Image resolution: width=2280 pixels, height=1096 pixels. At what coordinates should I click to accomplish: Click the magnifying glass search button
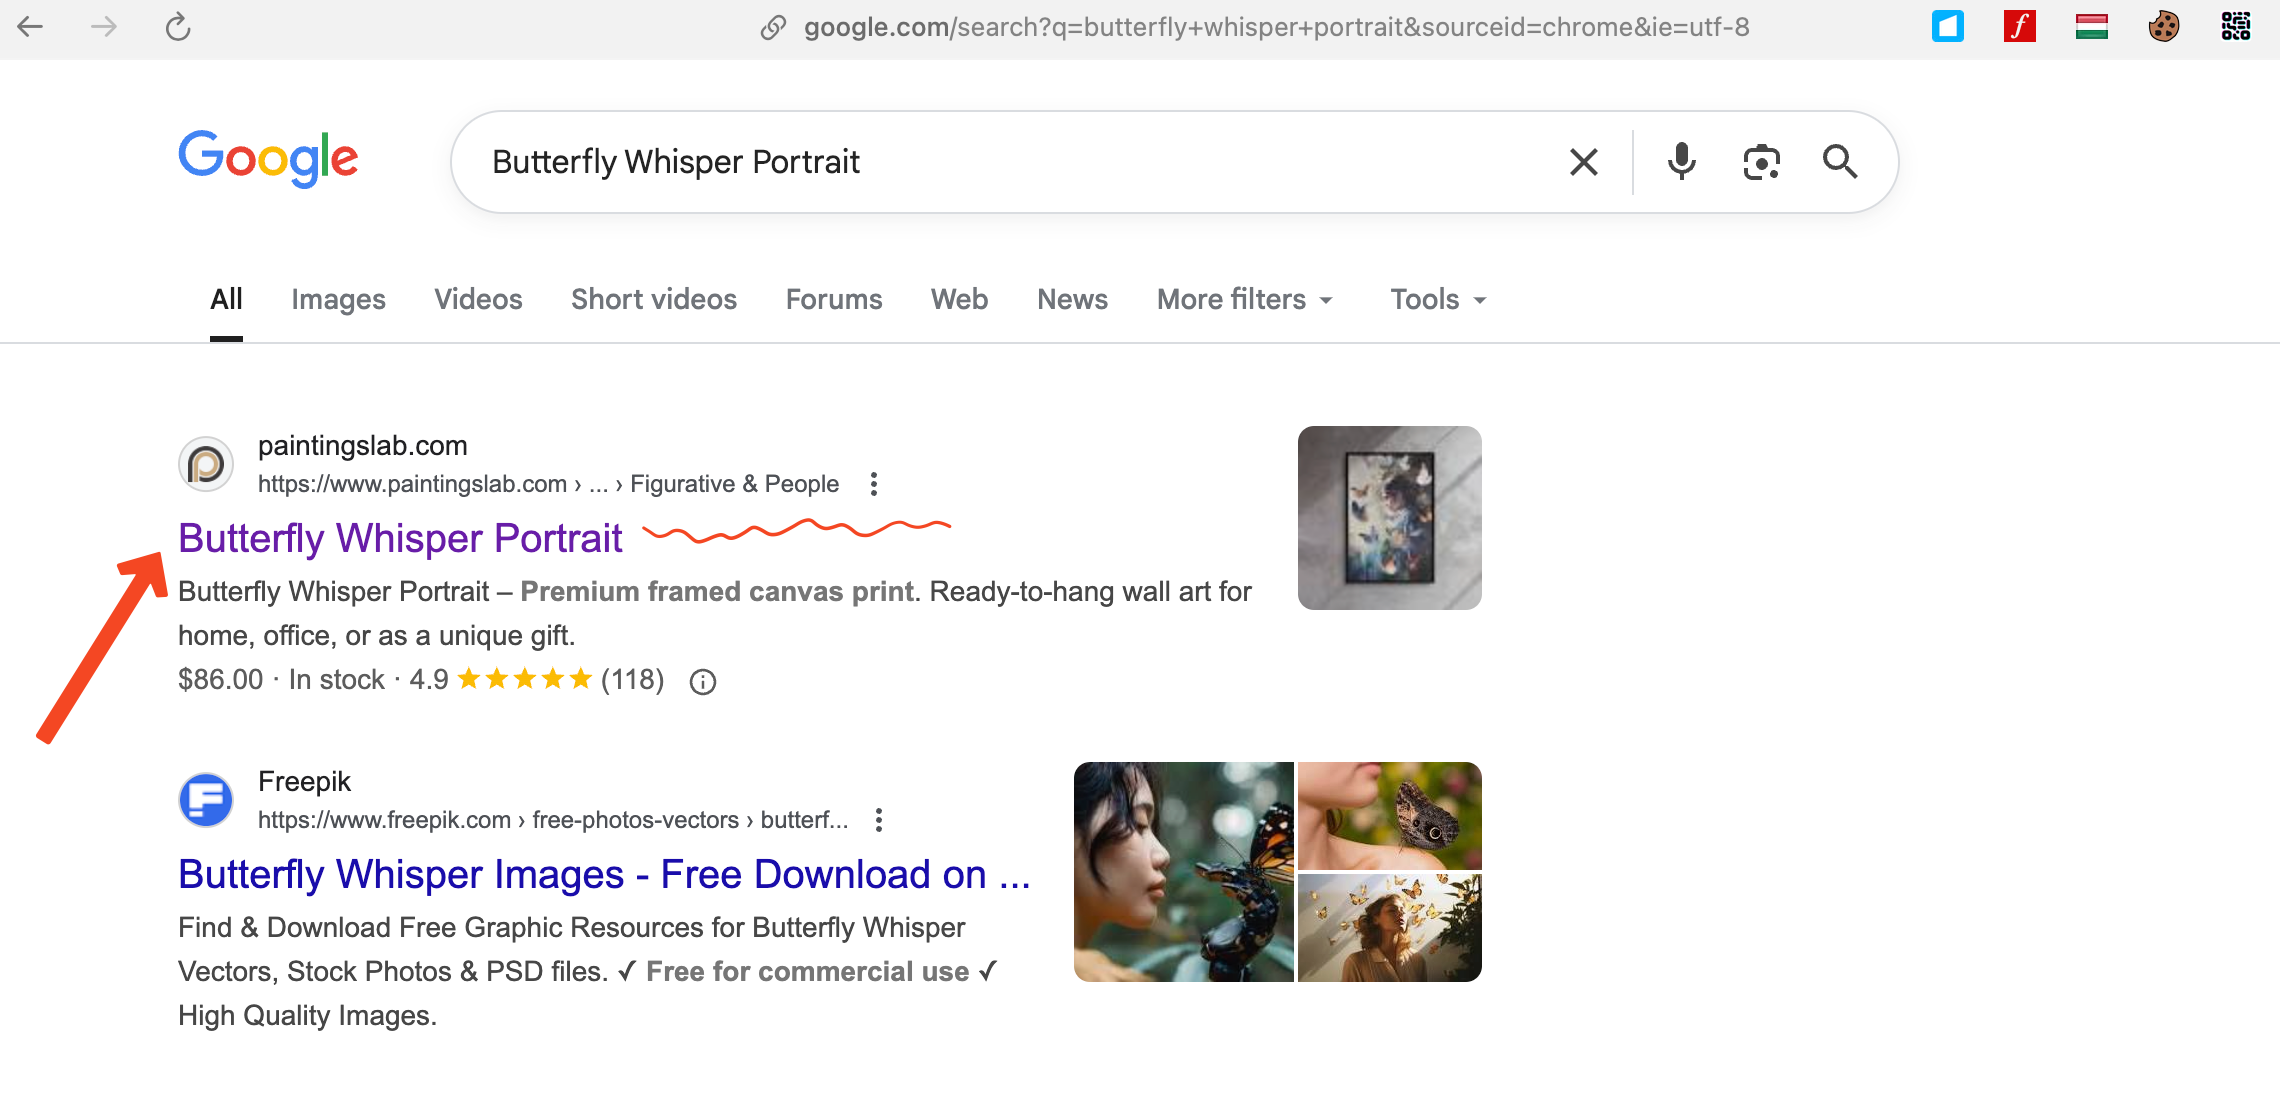[x=1839, y=162]
